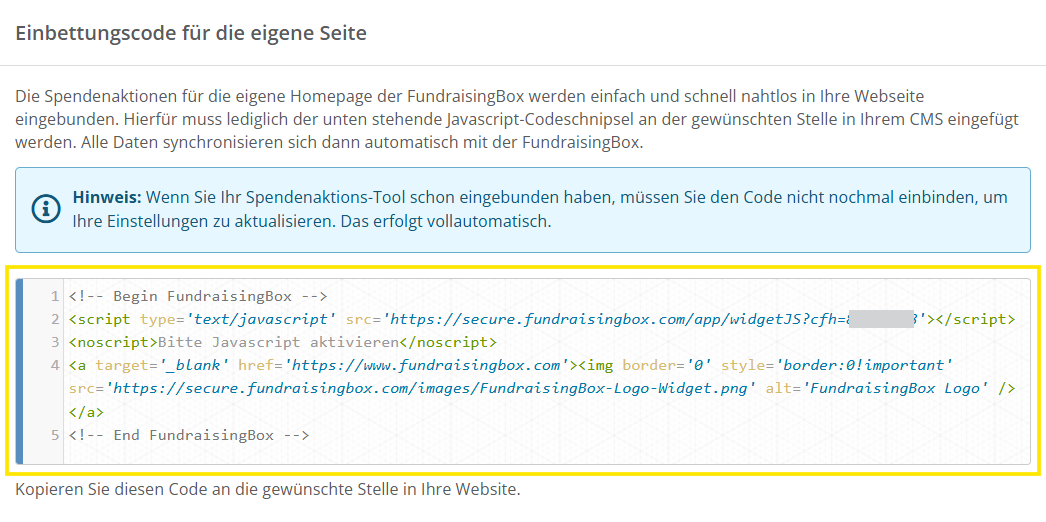Click code line 5 'End FundraisingBox' comment
Viewport: 1046px width, 522px height.
189,435
